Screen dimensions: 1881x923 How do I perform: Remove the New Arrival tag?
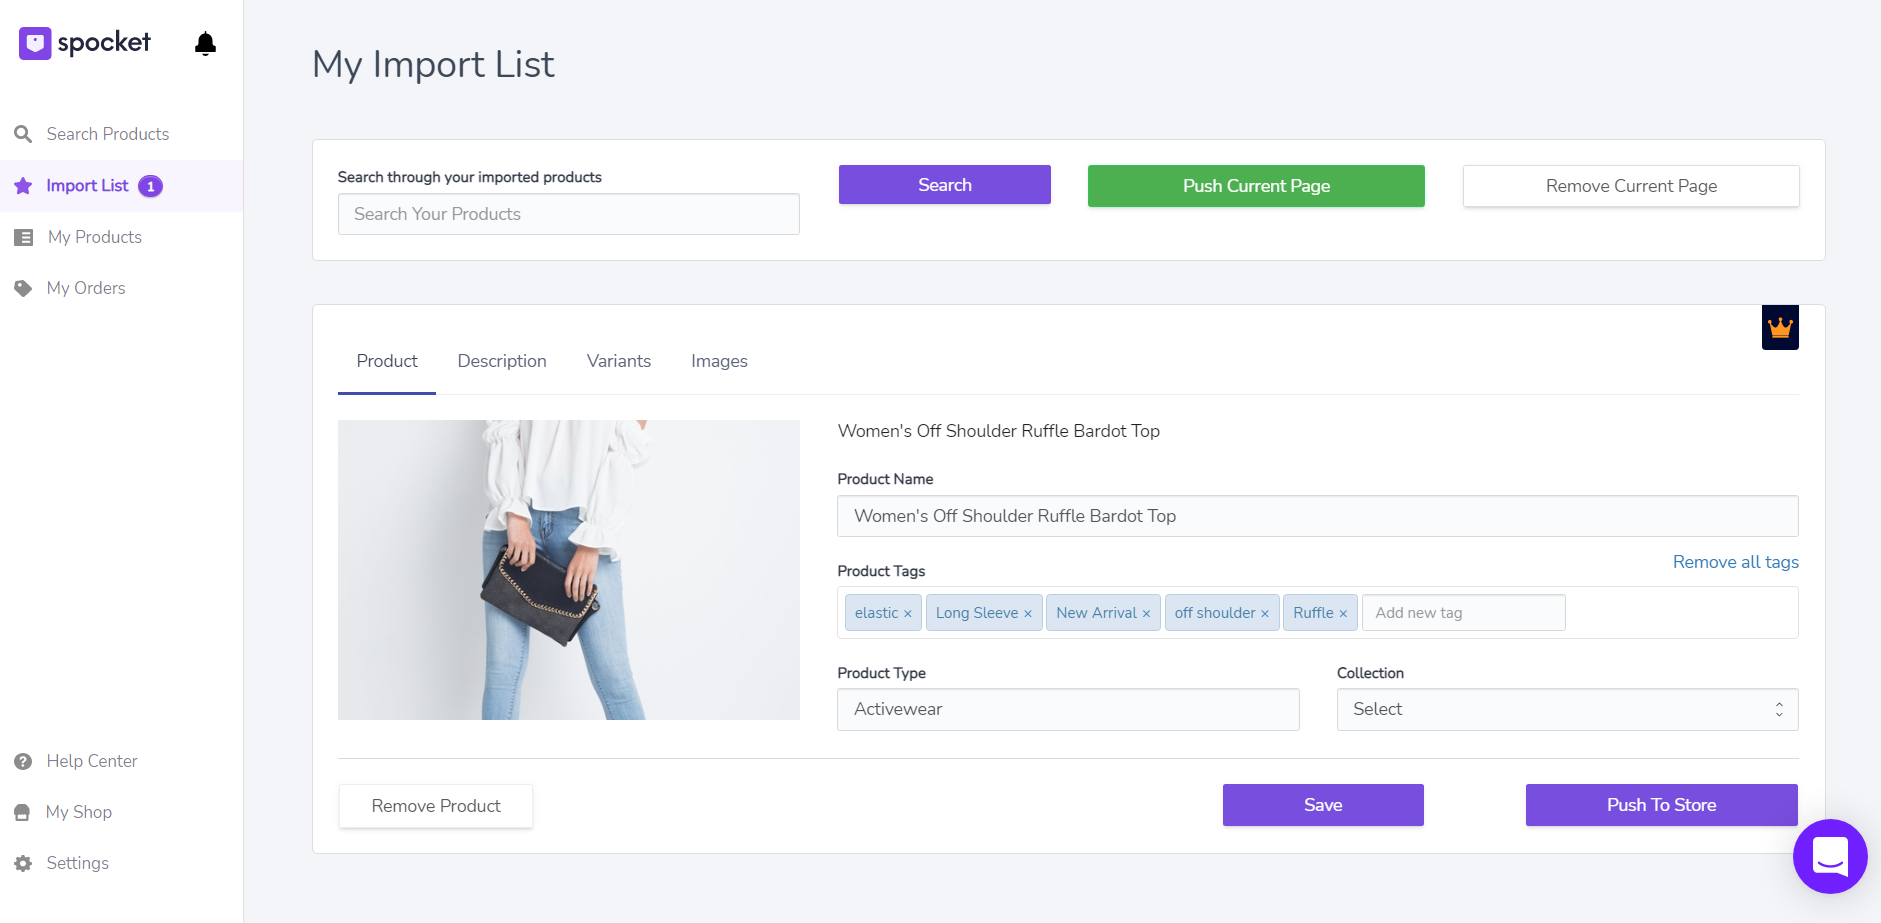click(1146, 614)
